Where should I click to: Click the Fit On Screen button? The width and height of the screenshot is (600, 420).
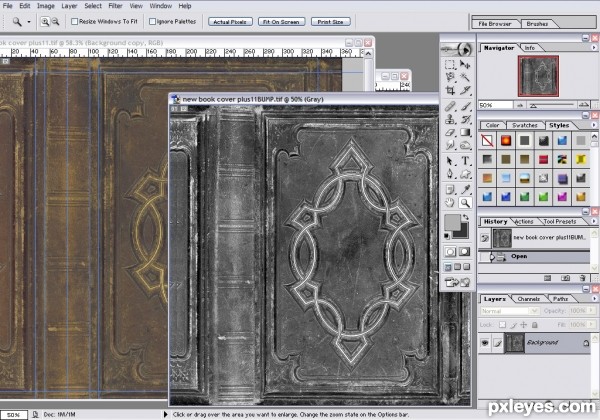(281, 22)
